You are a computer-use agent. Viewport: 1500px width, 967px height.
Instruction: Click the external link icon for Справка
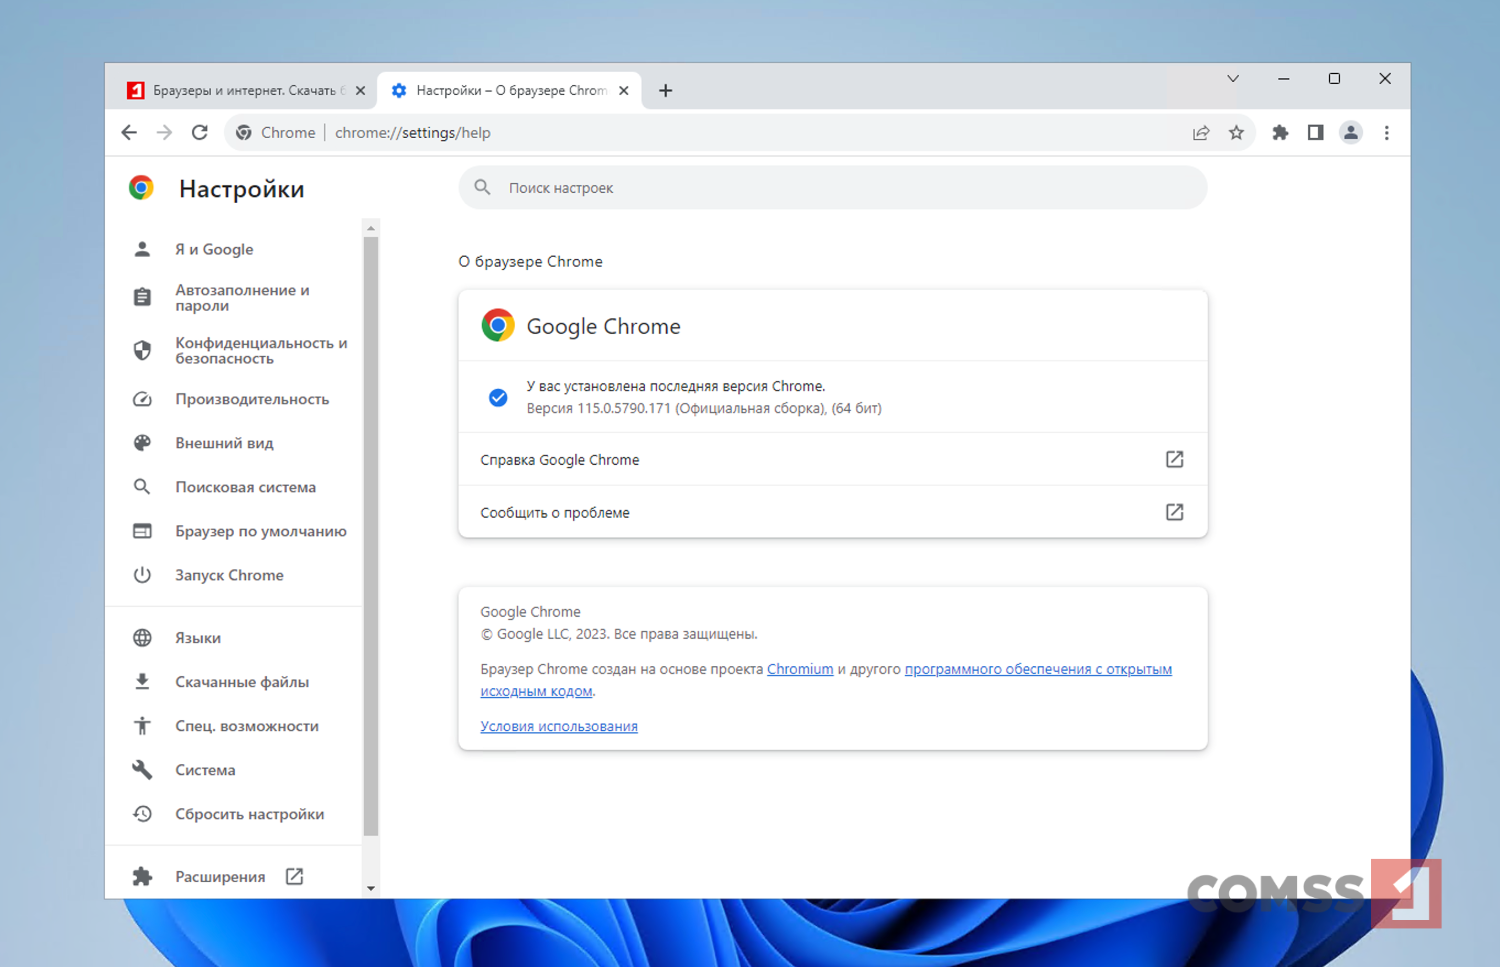pyautogui.click(x=1174, y=459)
